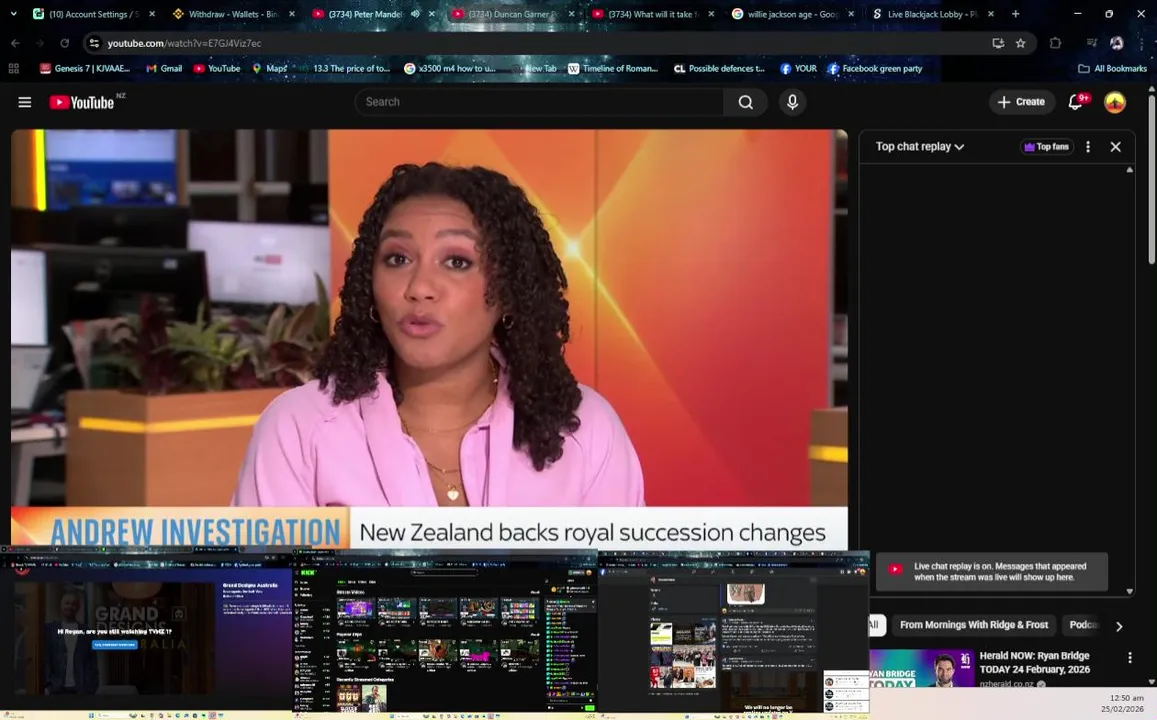Go back to the previous page
Viewport: 1157px width, 720px height.
pos(15,43)
